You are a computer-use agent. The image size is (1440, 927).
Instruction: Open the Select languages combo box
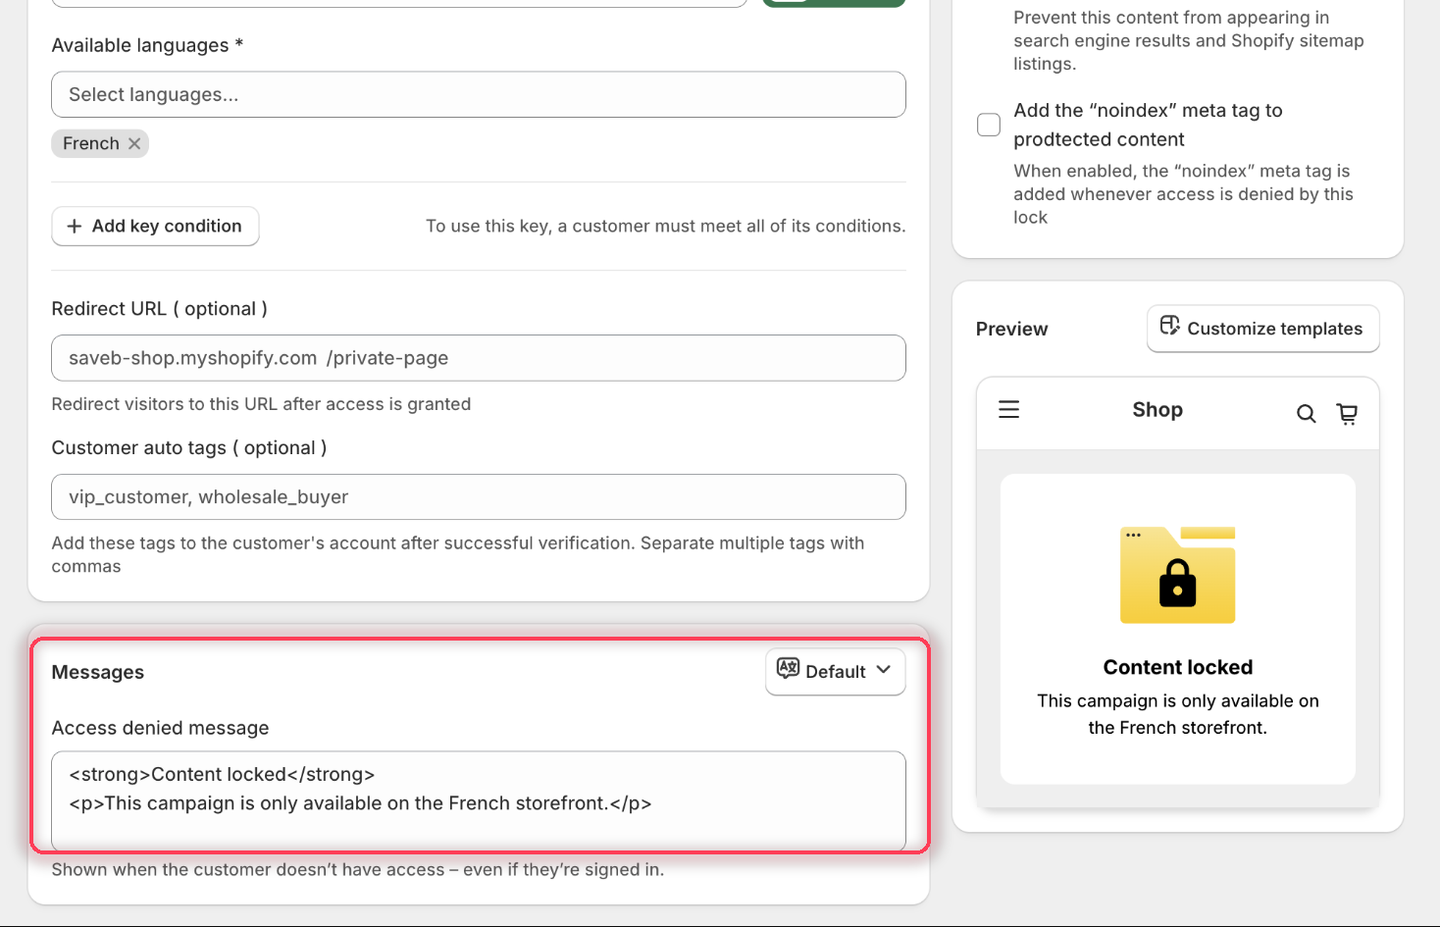coord(478,95)
